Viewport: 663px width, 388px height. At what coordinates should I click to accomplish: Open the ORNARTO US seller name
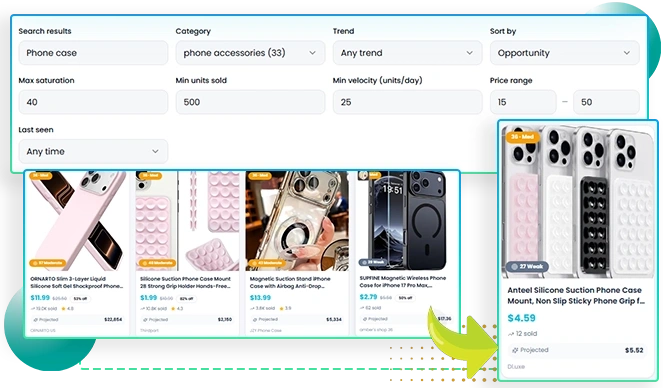coord(43,331)
